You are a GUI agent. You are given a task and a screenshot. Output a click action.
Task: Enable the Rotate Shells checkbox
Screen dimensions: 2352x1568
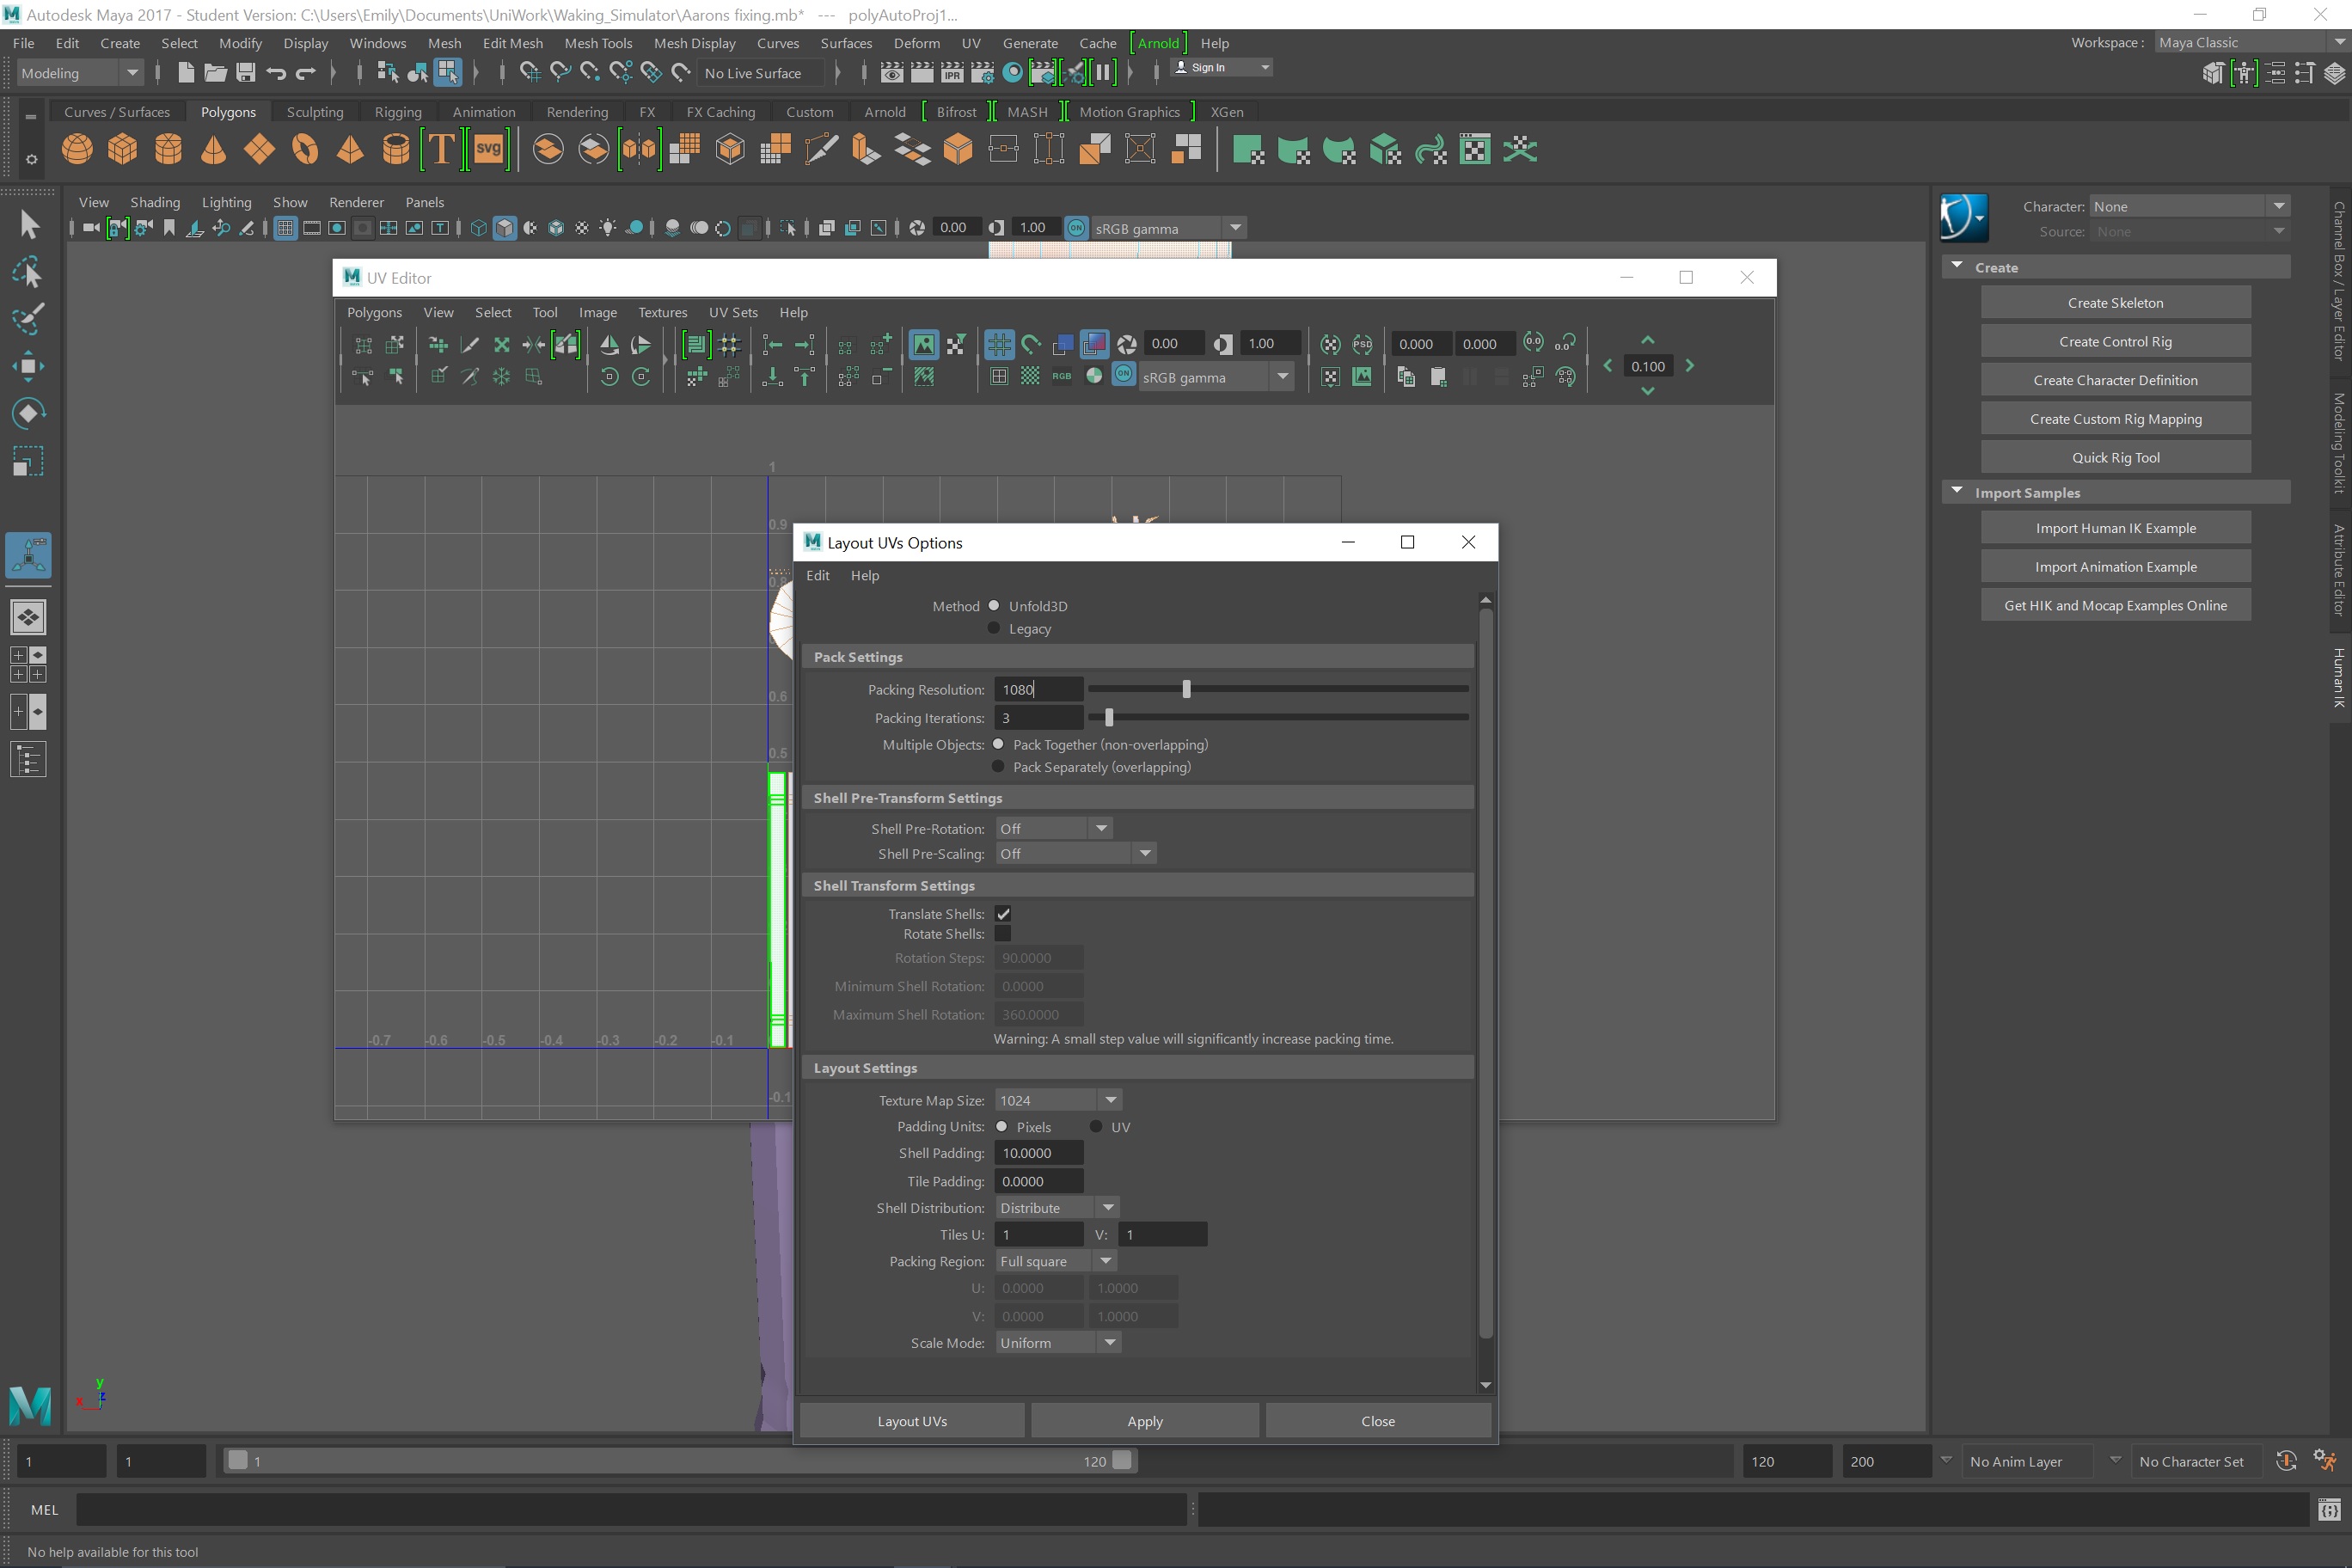click(x=1002, y=934)
